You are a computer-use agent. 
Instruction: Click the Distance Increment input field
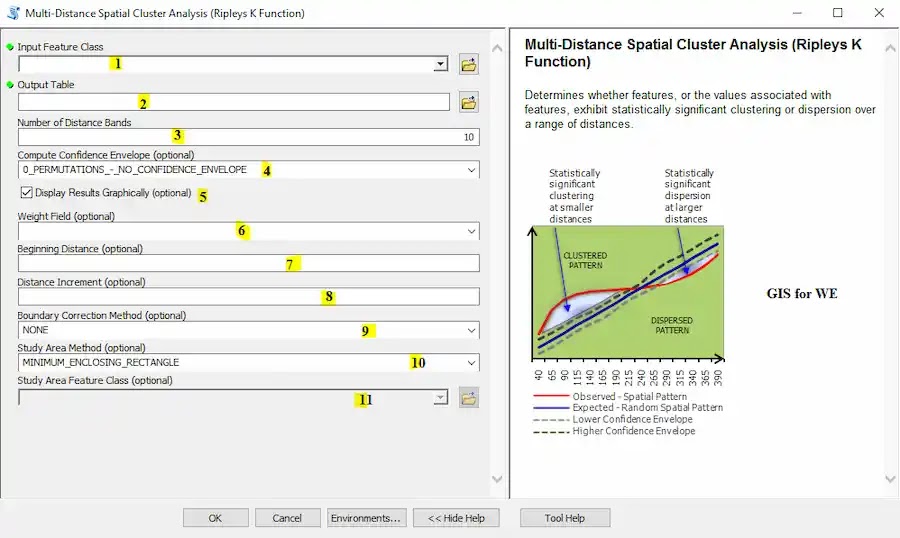pos(249,297)
